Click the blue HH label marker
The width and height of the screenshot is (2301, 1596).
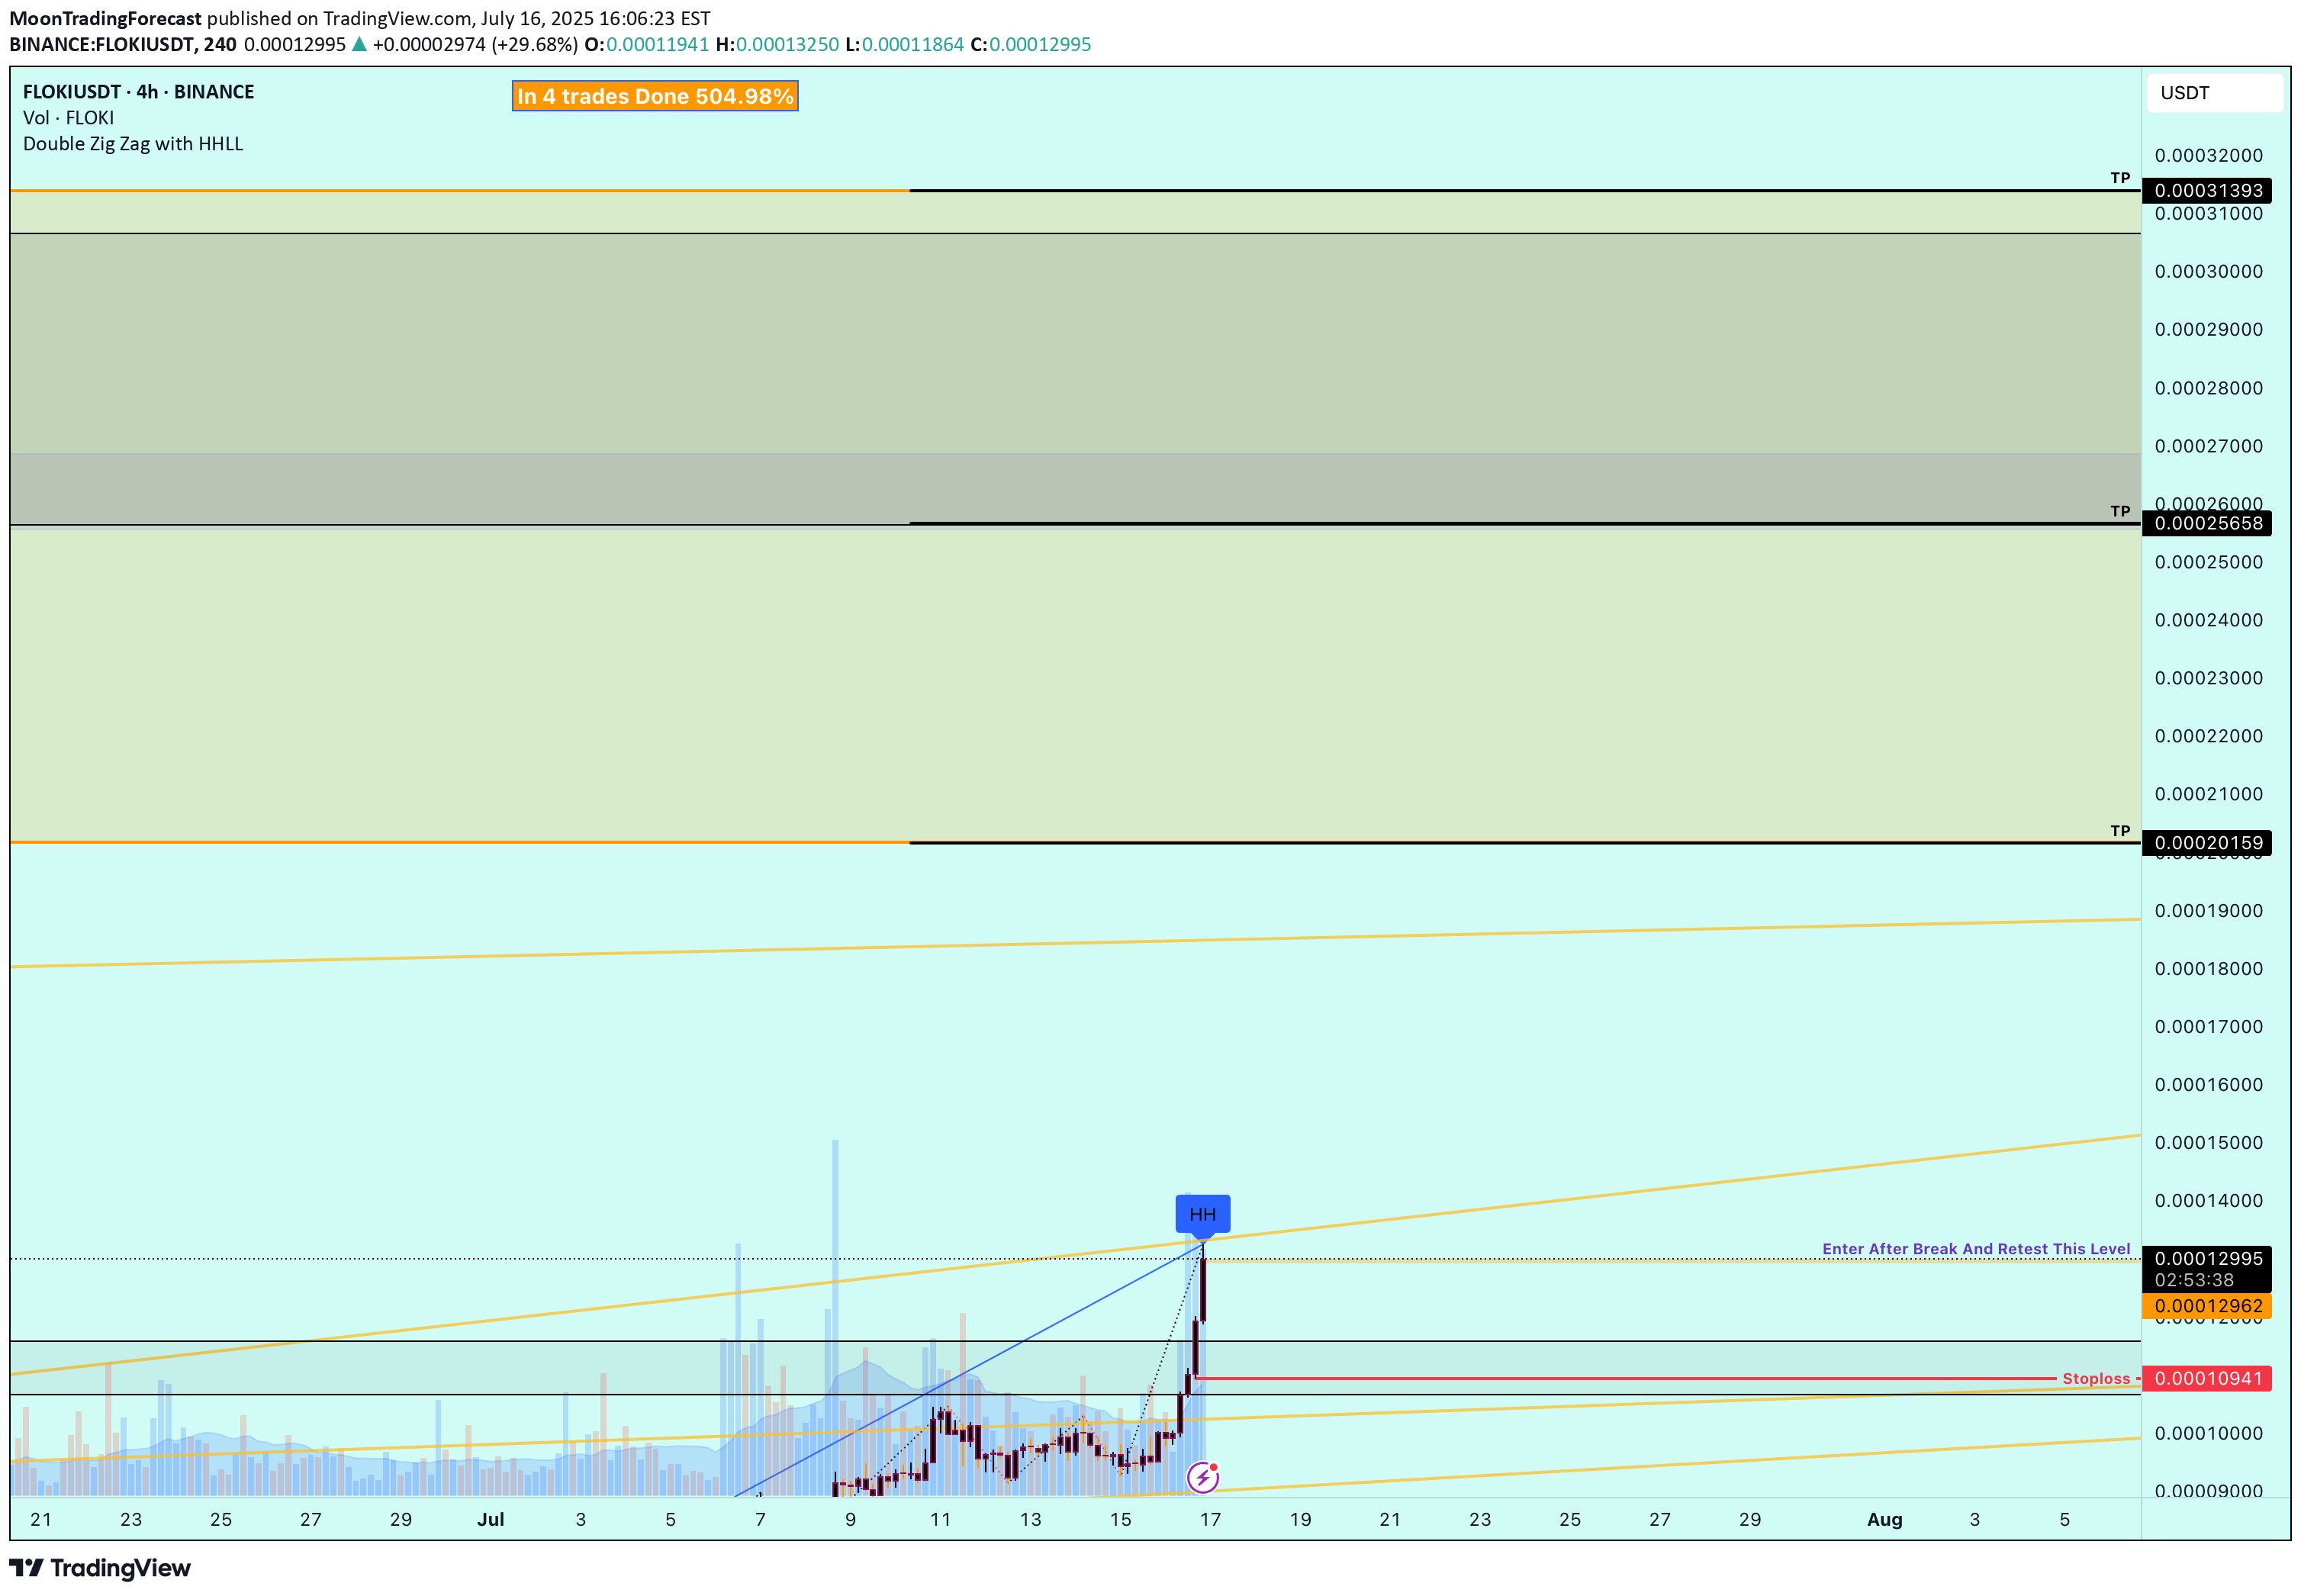pyautogui.click(x=1202, y=1214)
